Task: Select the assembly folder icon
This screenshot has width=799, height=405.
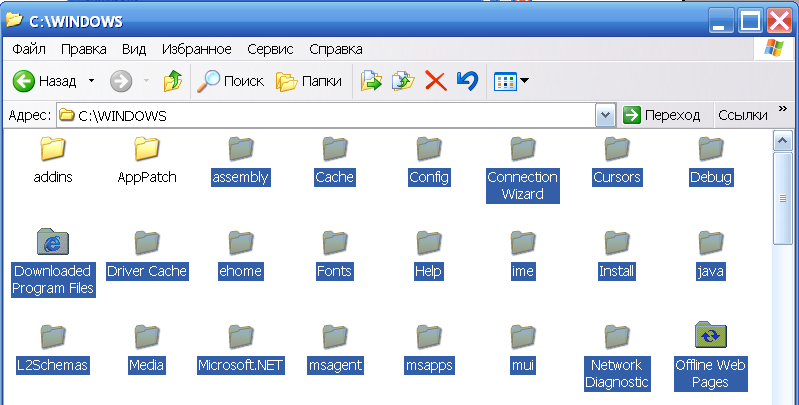Action: tap(241, 149)
